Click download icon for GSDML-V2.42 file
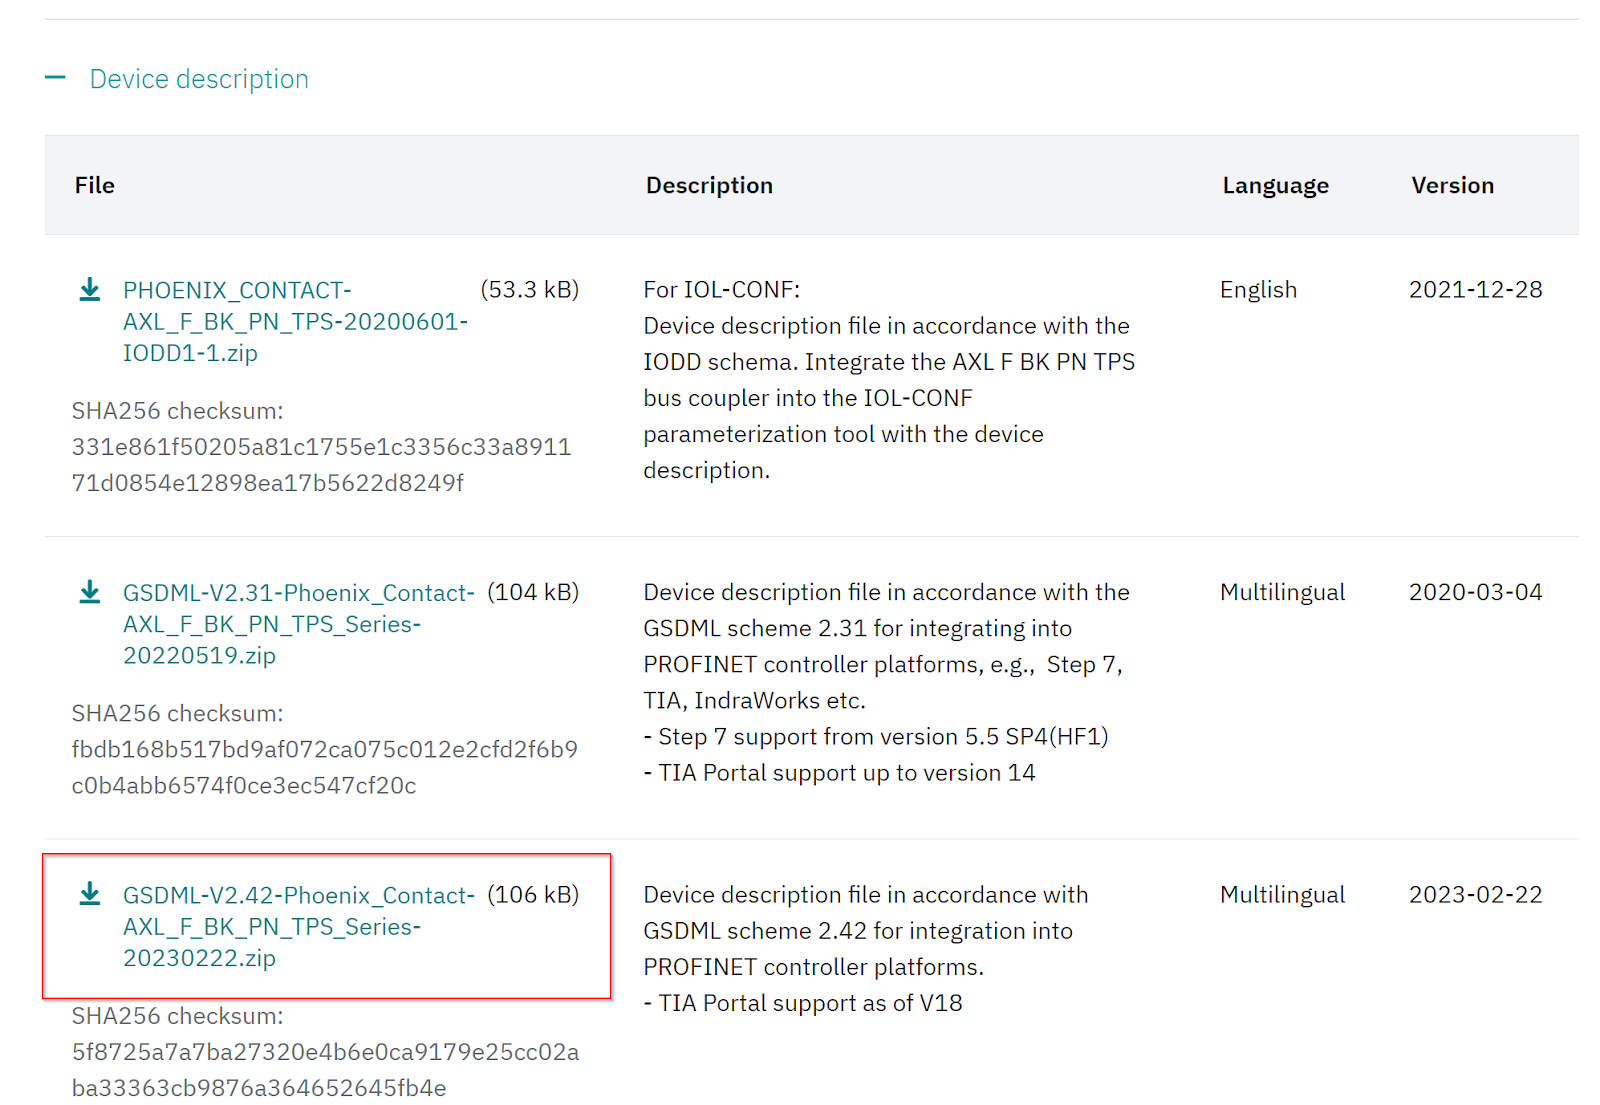Viewport: 1600px width, 1105px height. click(x=90, y=894)
